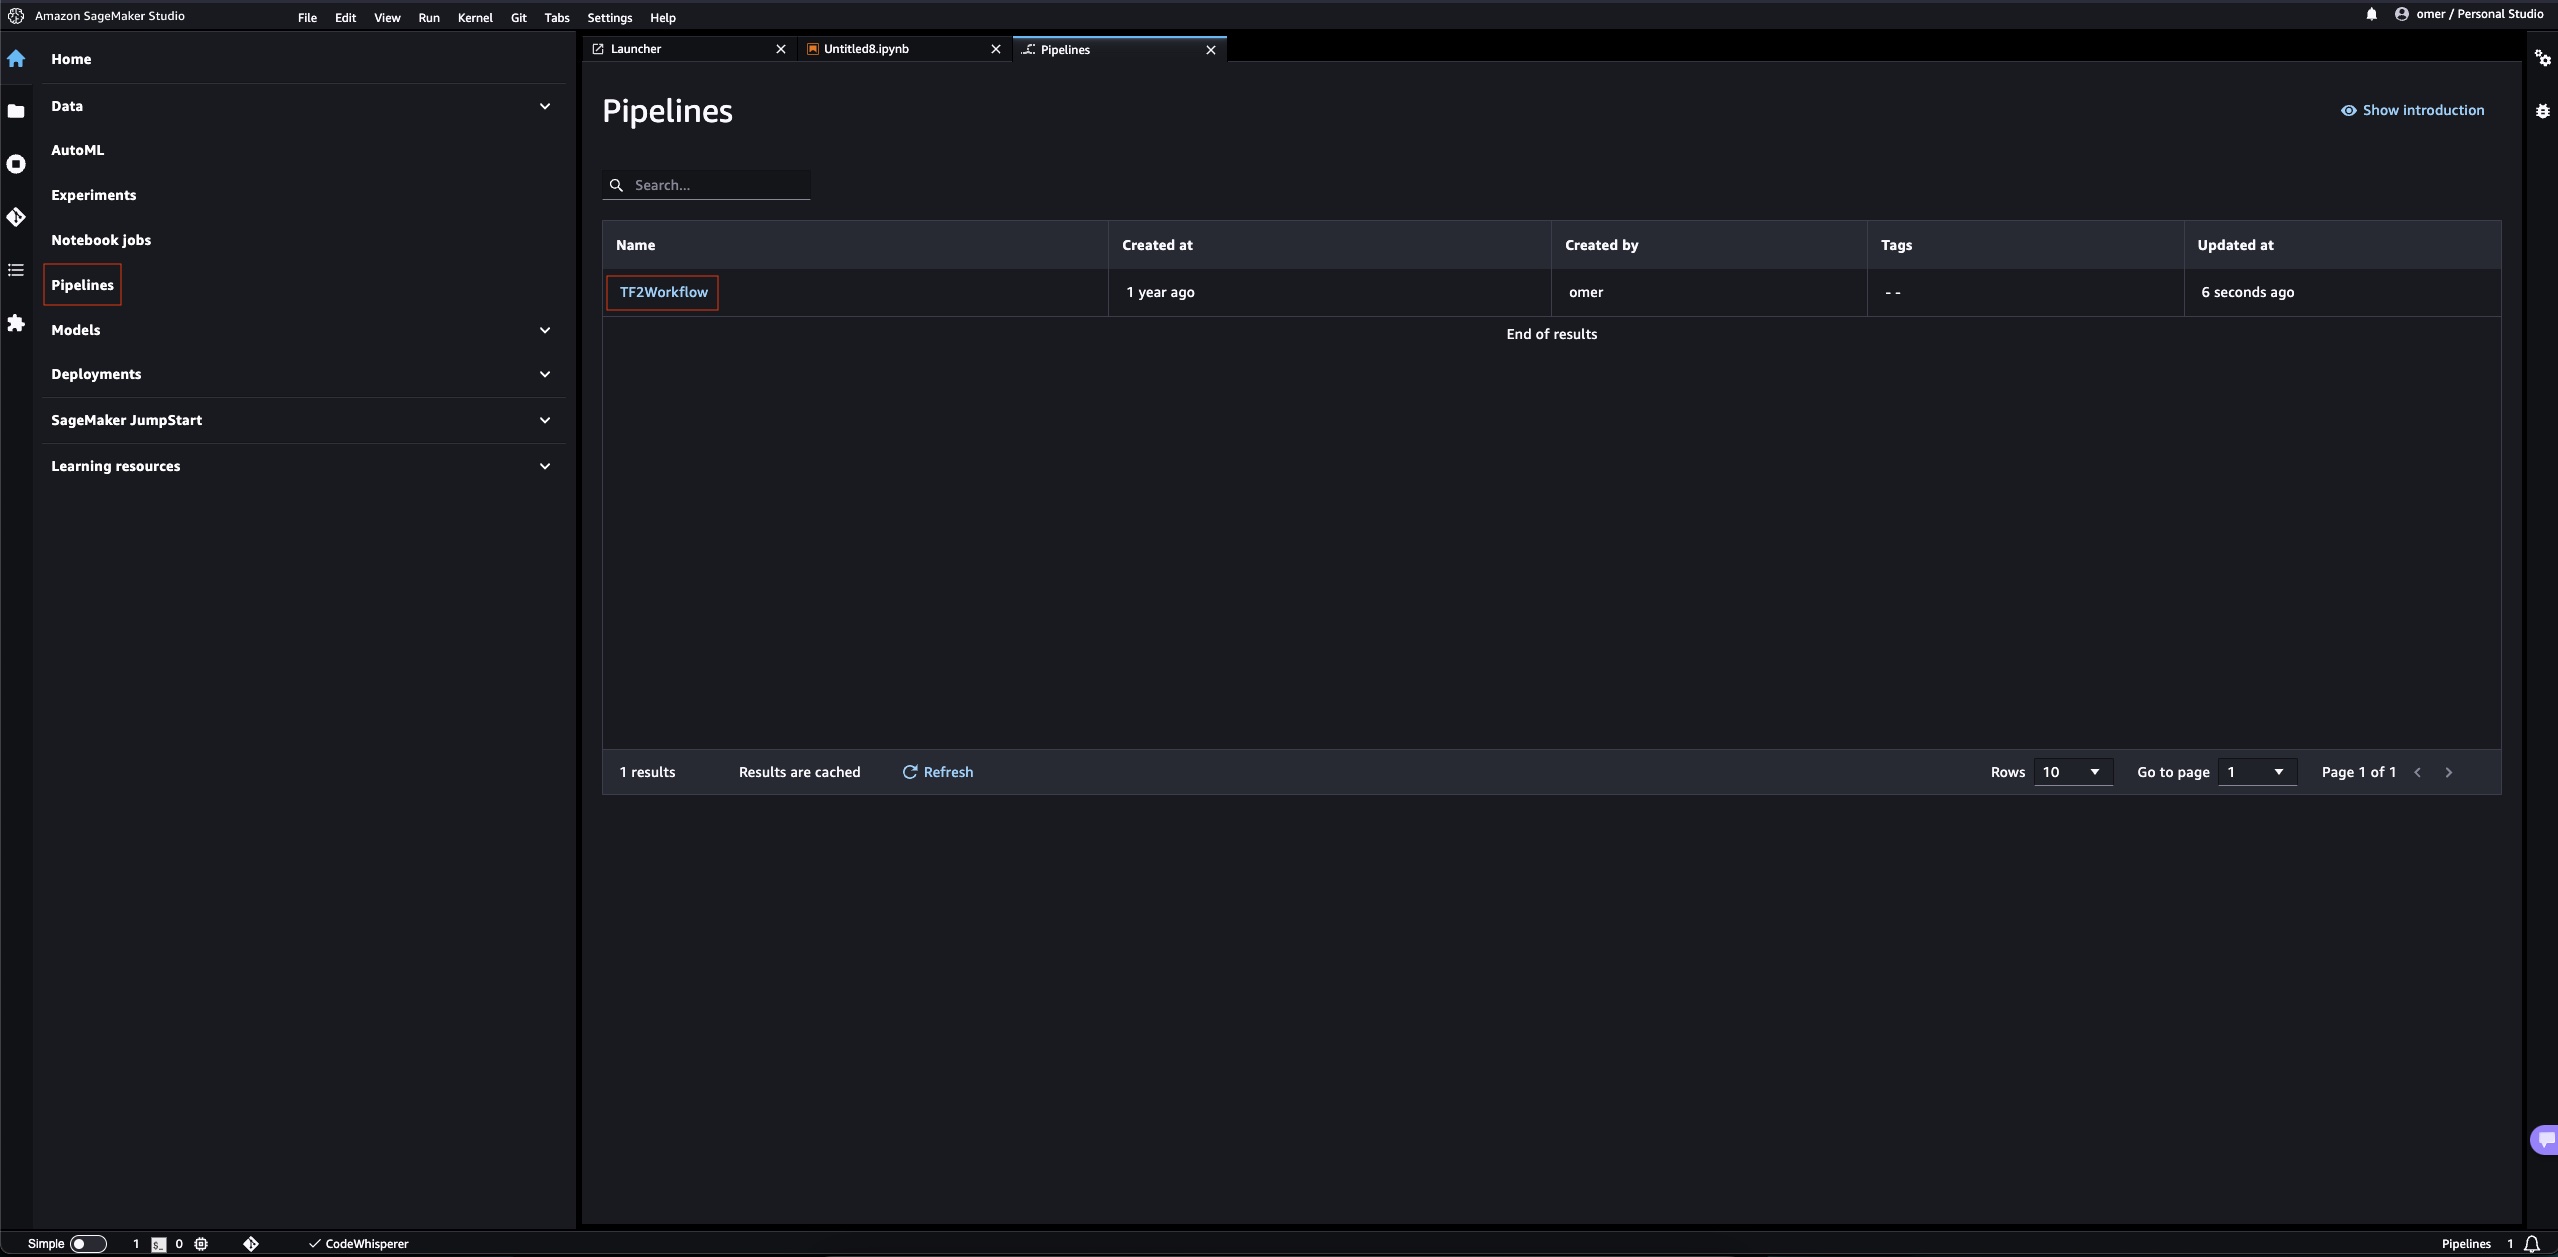
Task: Go to previous results page arrow
Action: tap(2418, 772)
